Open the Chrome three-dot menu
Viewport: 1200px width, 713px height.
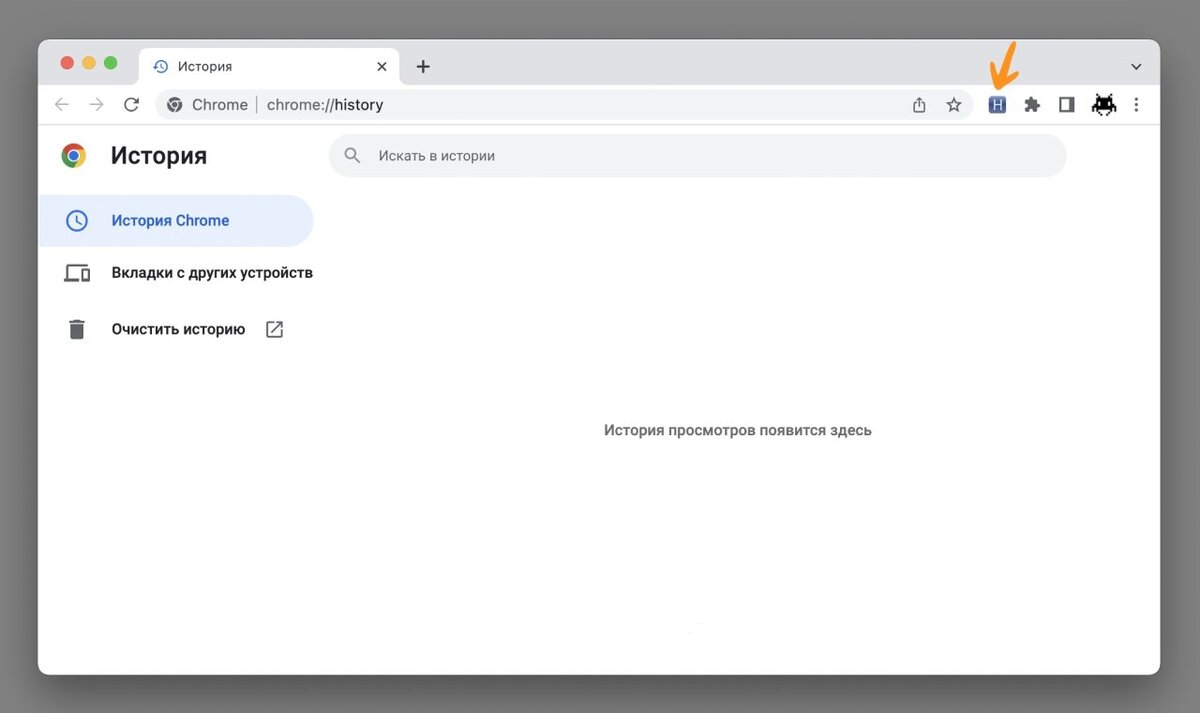tap(1136, 104)
